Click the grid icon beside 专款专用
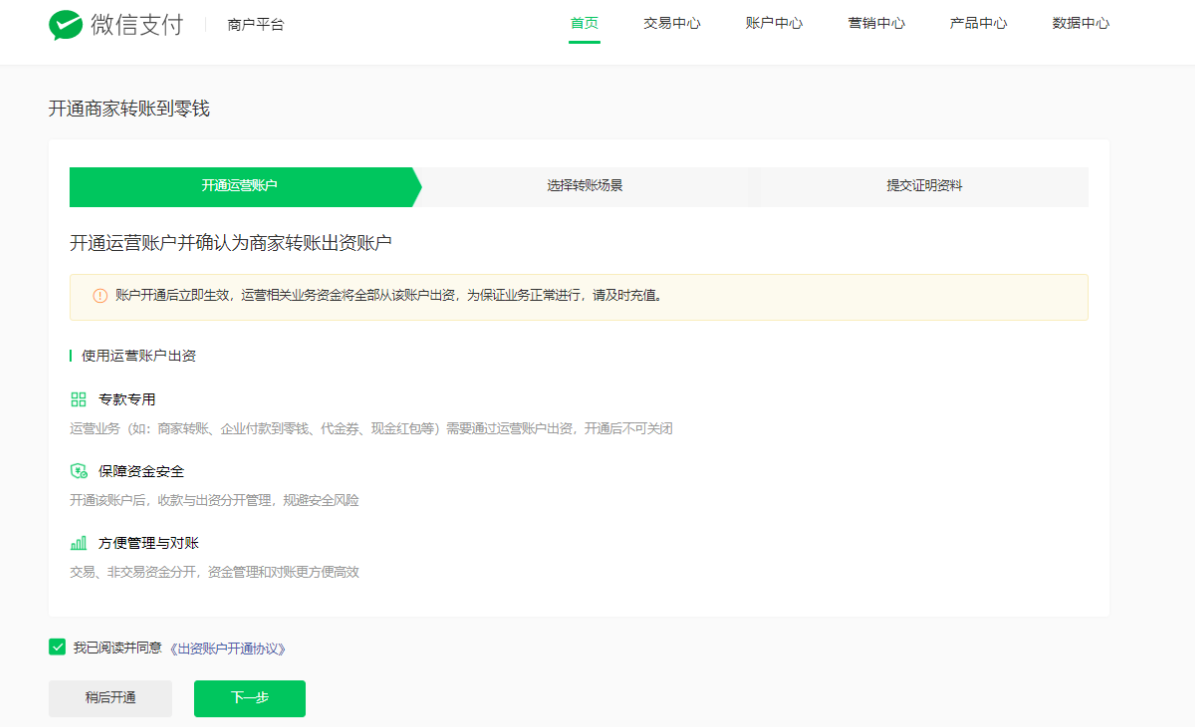1195x727 pixels. click(x=78, y=400)
